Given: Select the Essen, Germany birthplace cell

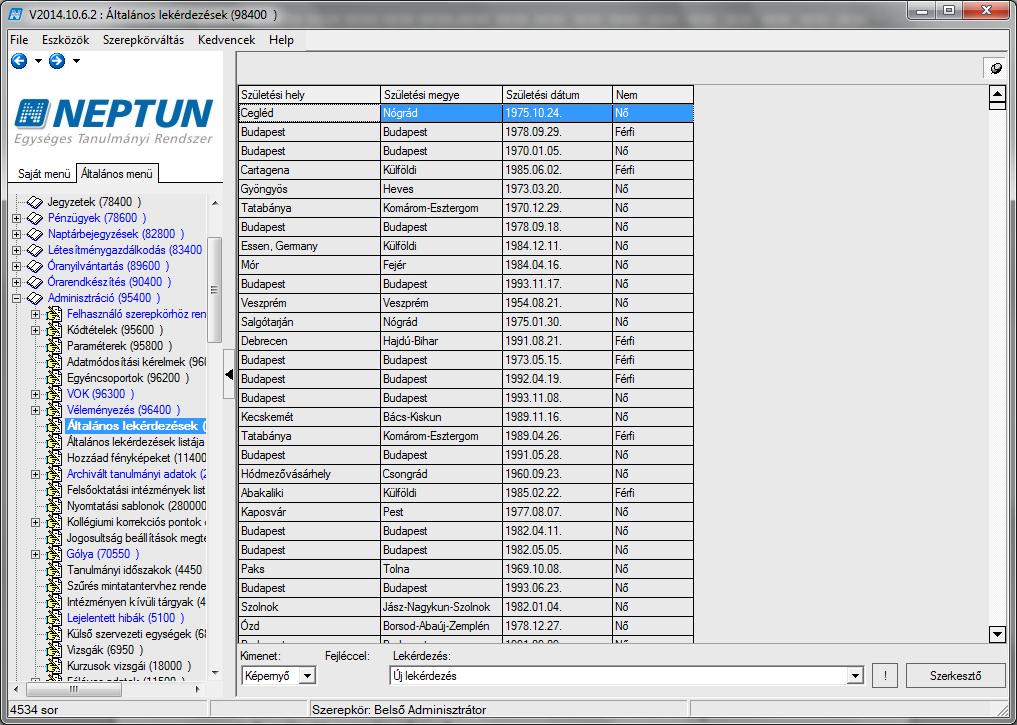Looking at the screenshot, I should click(309, 246).
